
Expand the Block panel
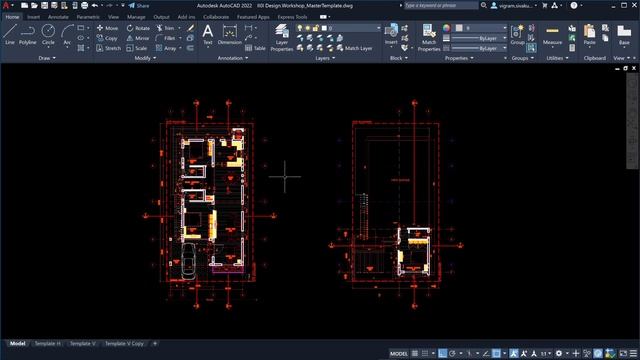pos(399,58)
